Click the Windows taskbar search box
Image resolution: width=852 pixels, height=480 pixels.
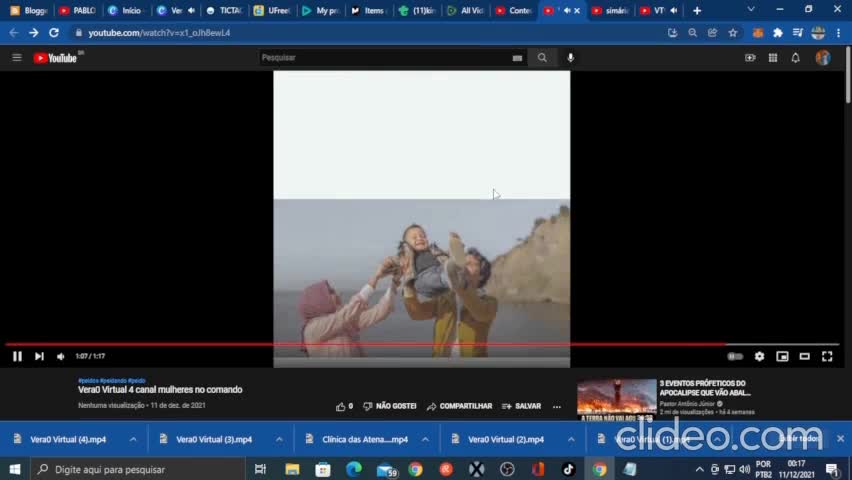139,469
